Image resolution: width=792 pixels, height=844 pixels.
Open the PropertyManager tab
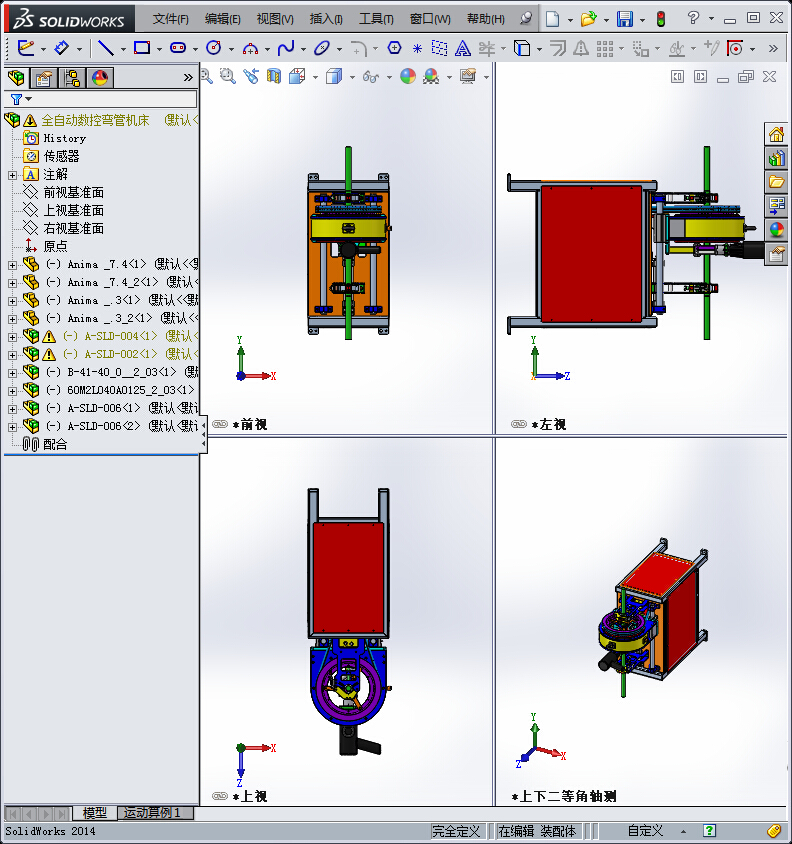coord(44,79)
